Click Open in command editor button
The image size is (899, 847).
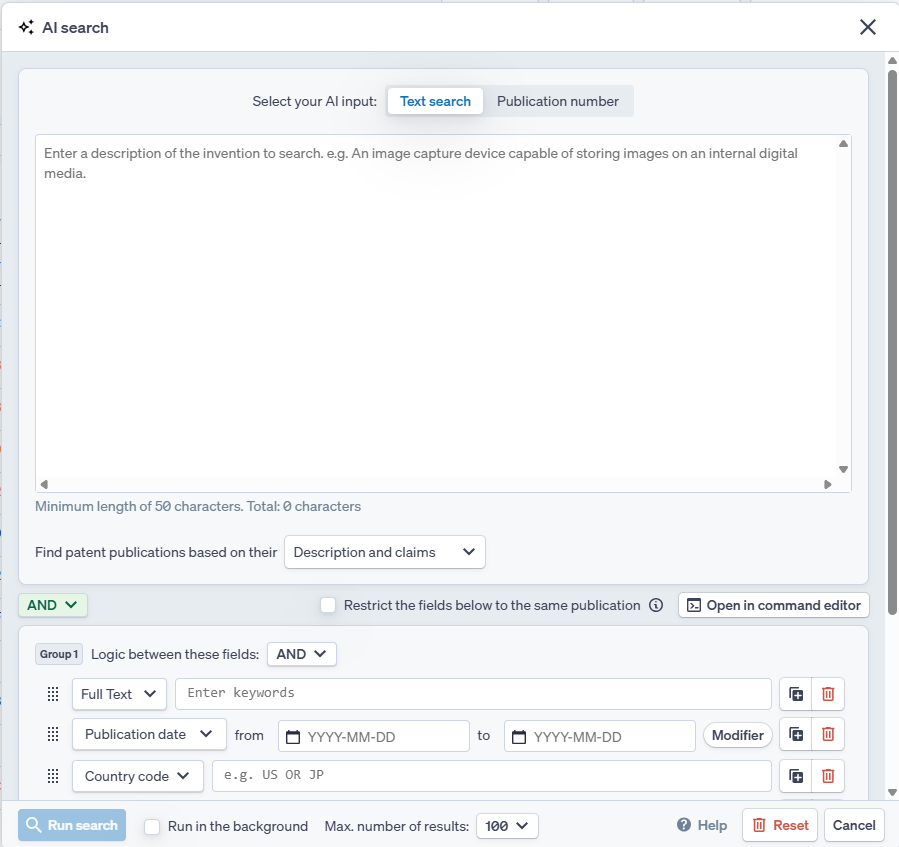point(773,605)
